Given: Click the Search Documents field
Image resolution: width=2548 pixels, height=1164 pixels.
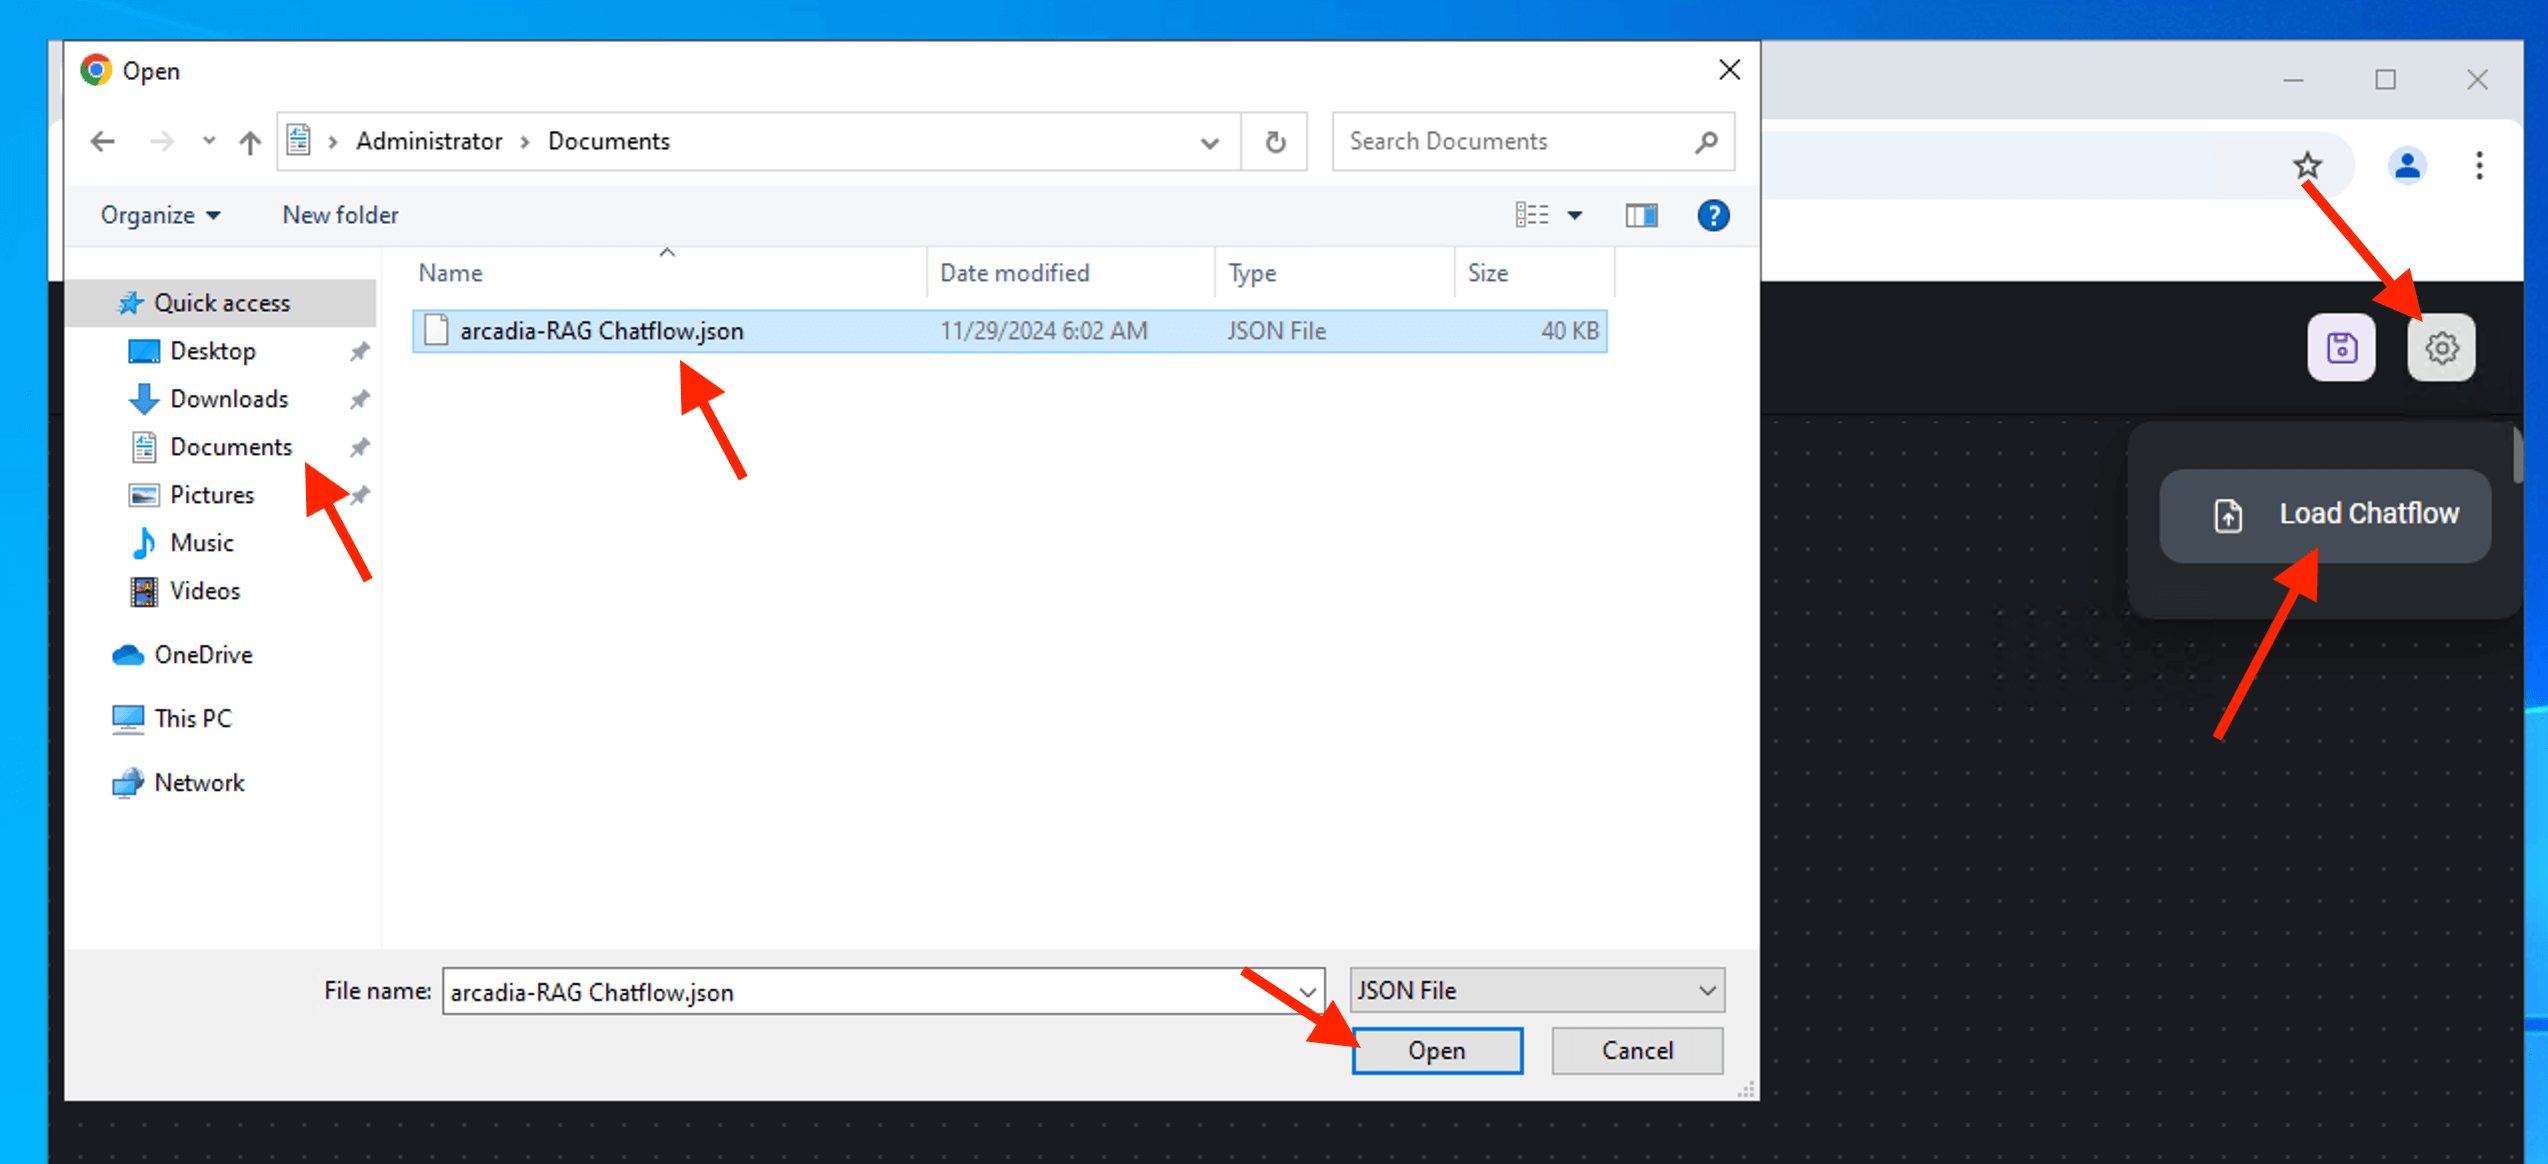Looking at the screenshot, I should coord(1515,142).
